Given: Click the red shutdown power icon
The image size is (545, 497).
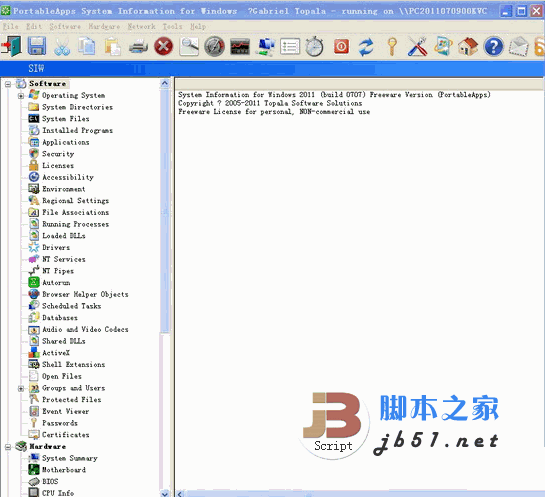Looking at the screenshot, I should coord(341,47).
